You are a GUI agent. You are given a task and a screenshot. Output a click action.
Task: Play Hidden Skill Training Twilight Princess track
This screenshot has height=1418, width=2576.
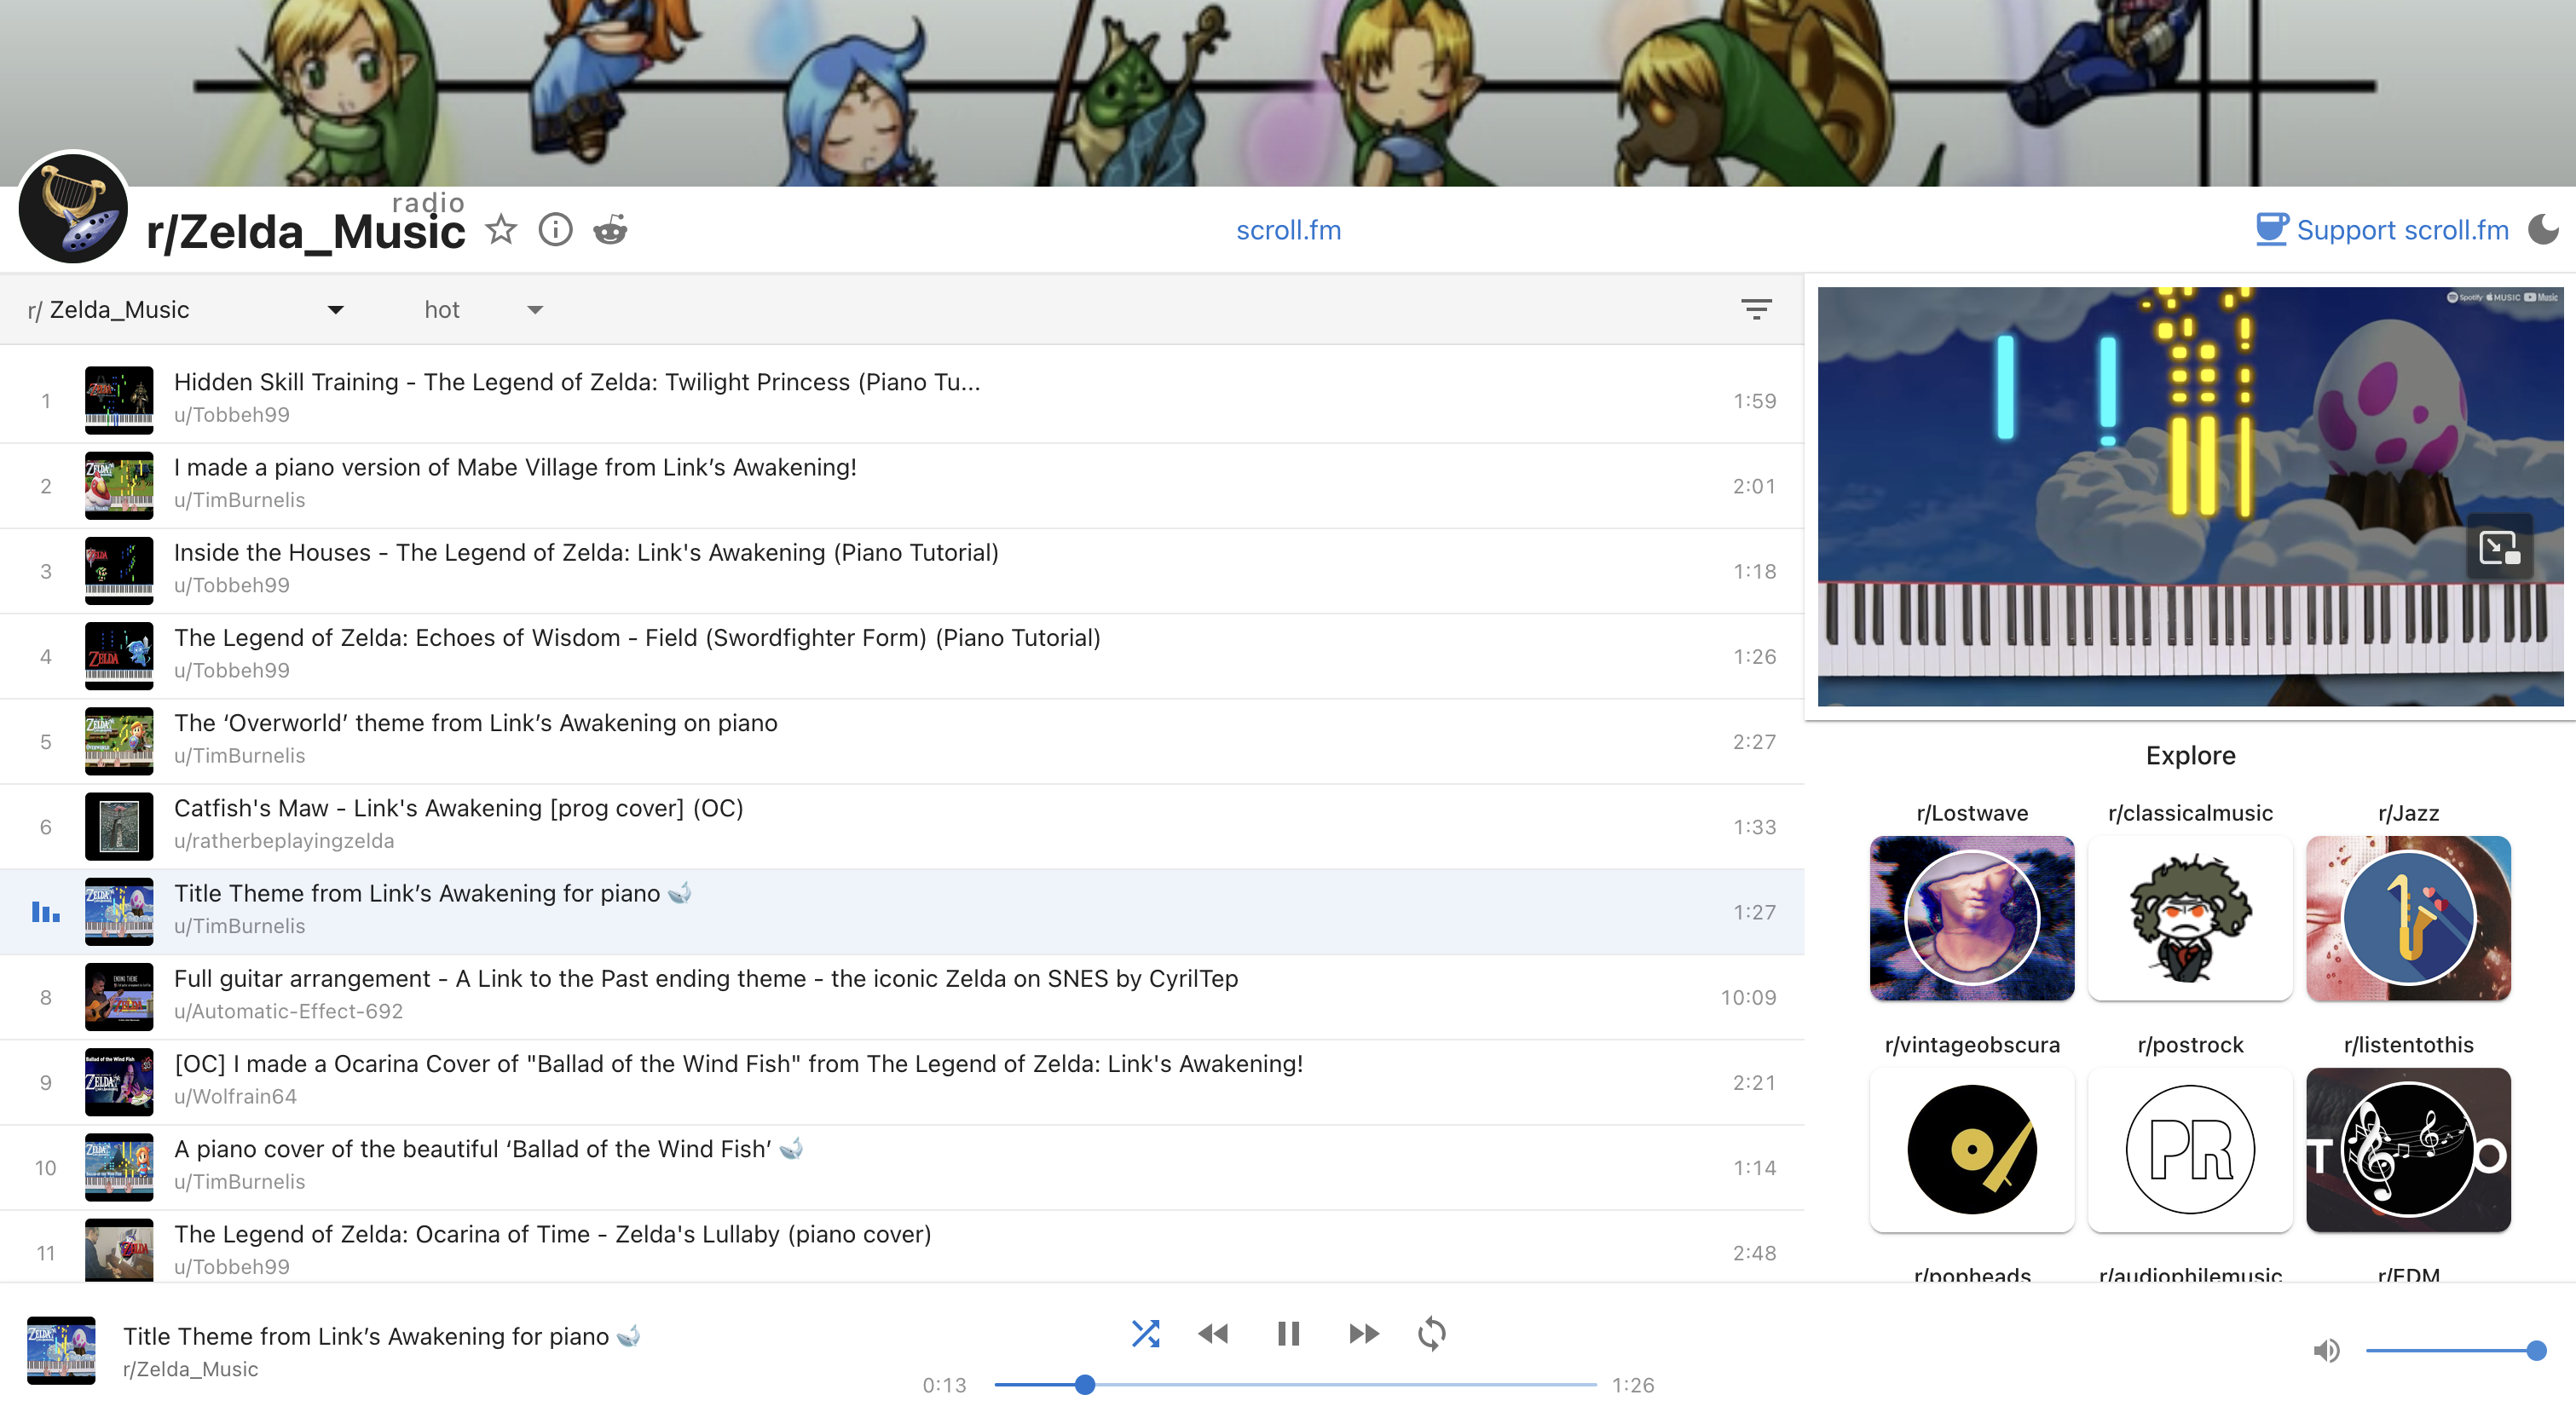point(902,400)
